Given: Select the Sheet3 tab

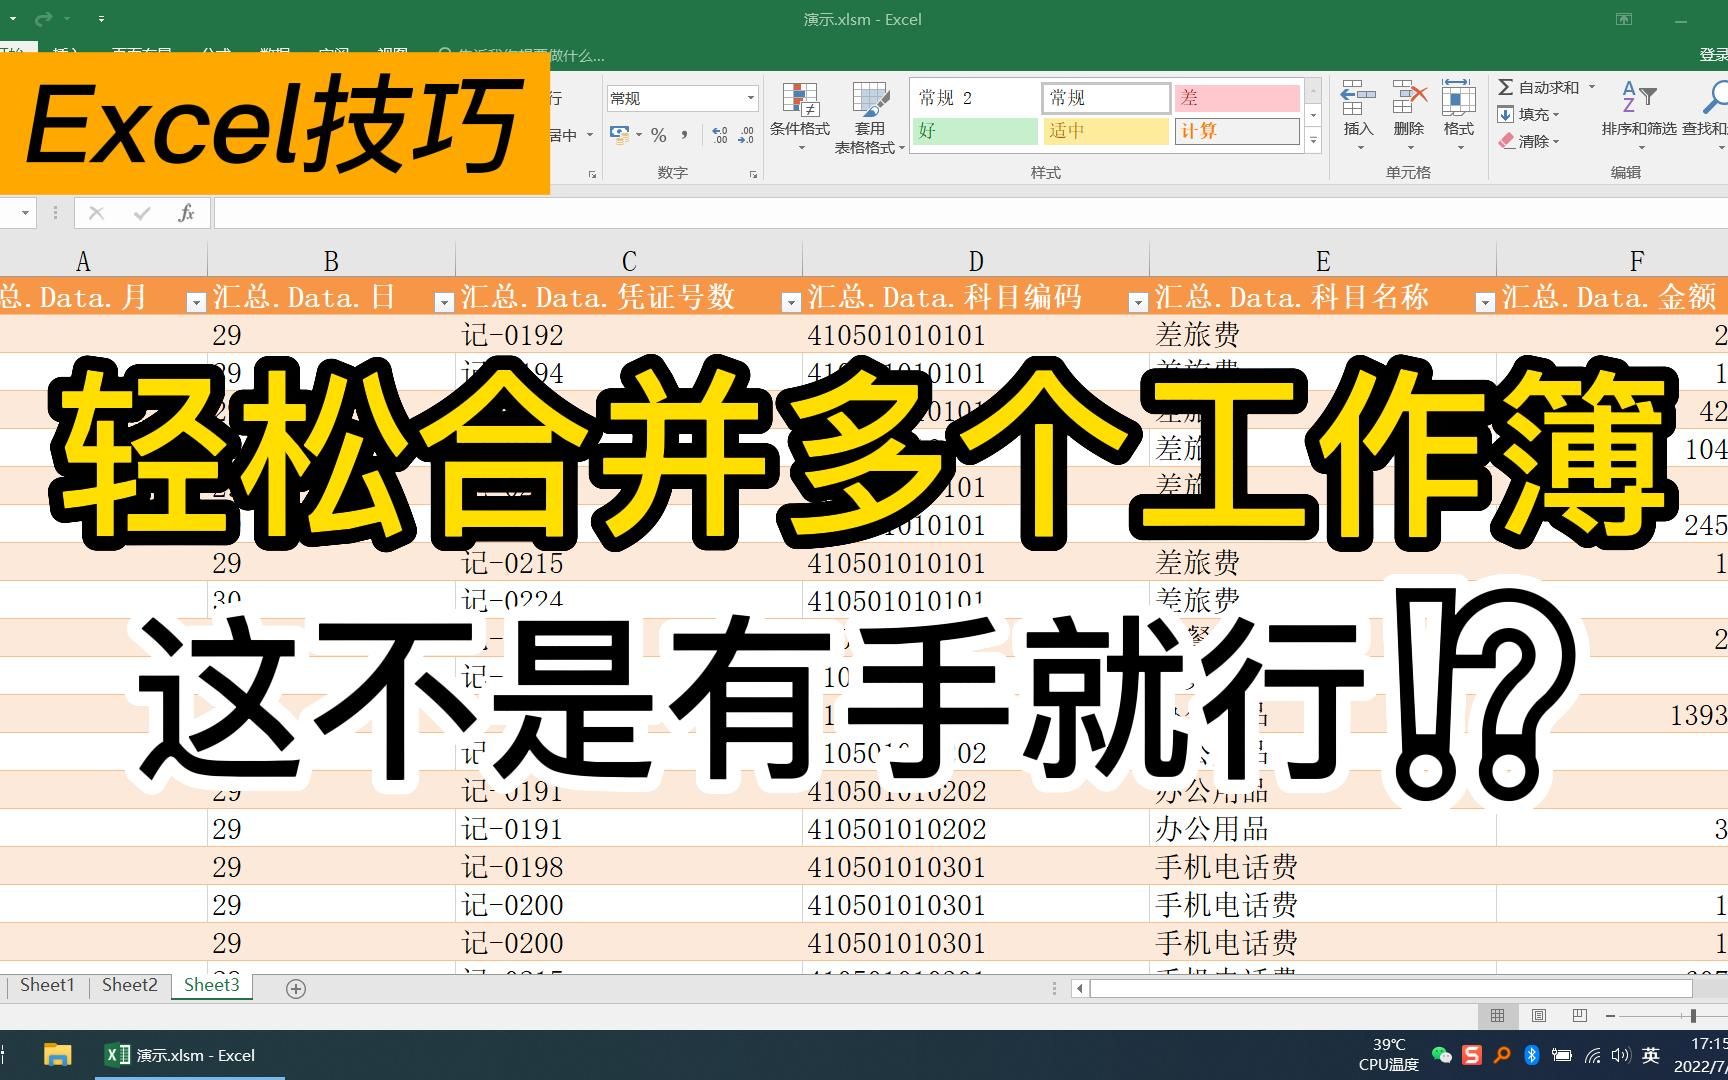Looking at the screenshot, I should point(212,985).
